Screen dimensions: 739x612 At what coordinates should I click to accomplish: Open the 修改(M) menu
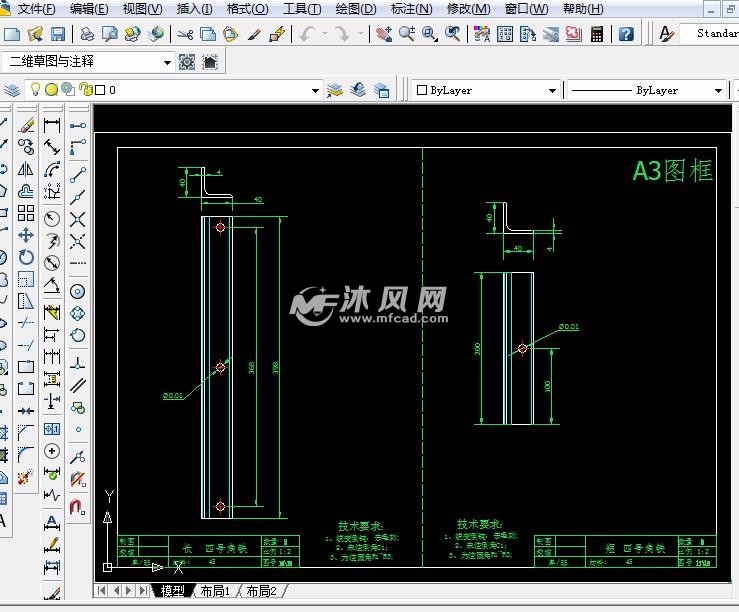[468, 8]
